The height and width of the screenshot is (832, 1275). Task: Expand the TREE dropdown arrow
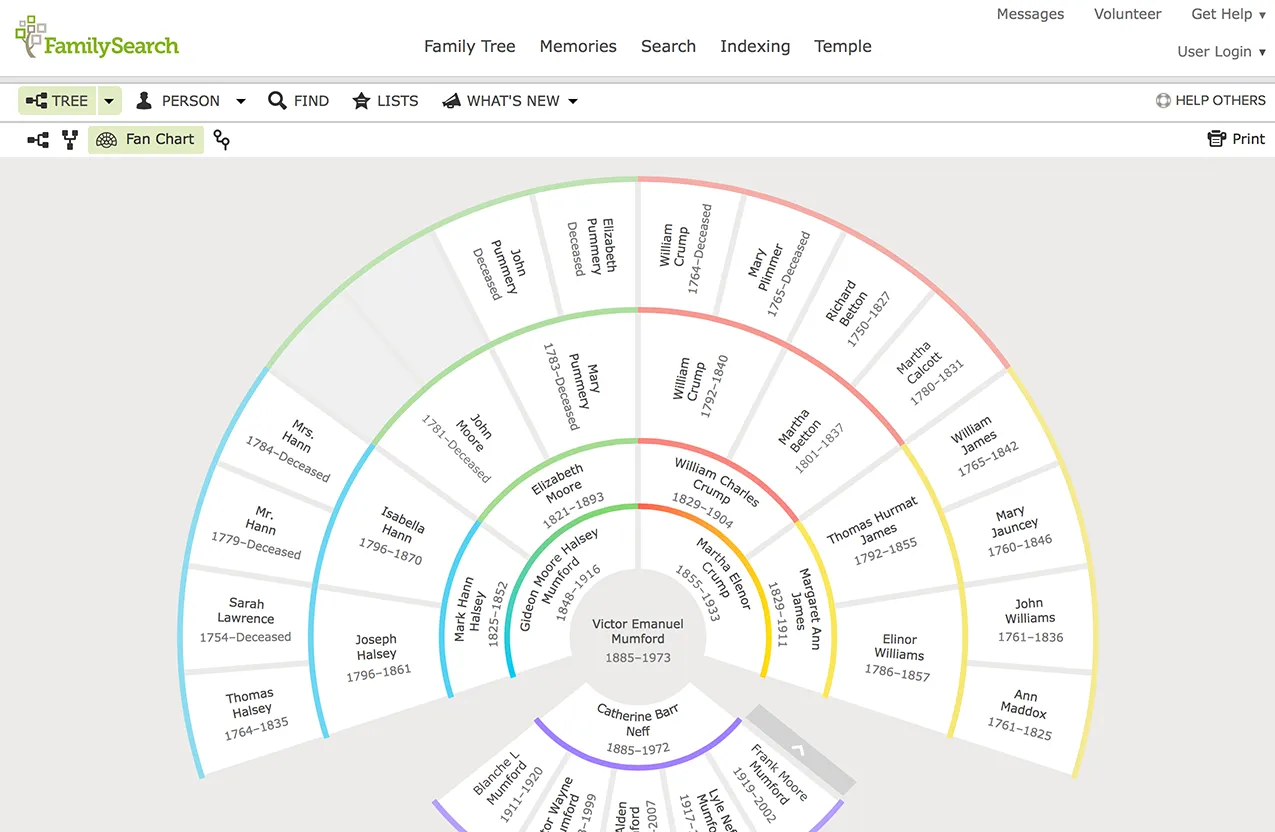click(109, 101)
